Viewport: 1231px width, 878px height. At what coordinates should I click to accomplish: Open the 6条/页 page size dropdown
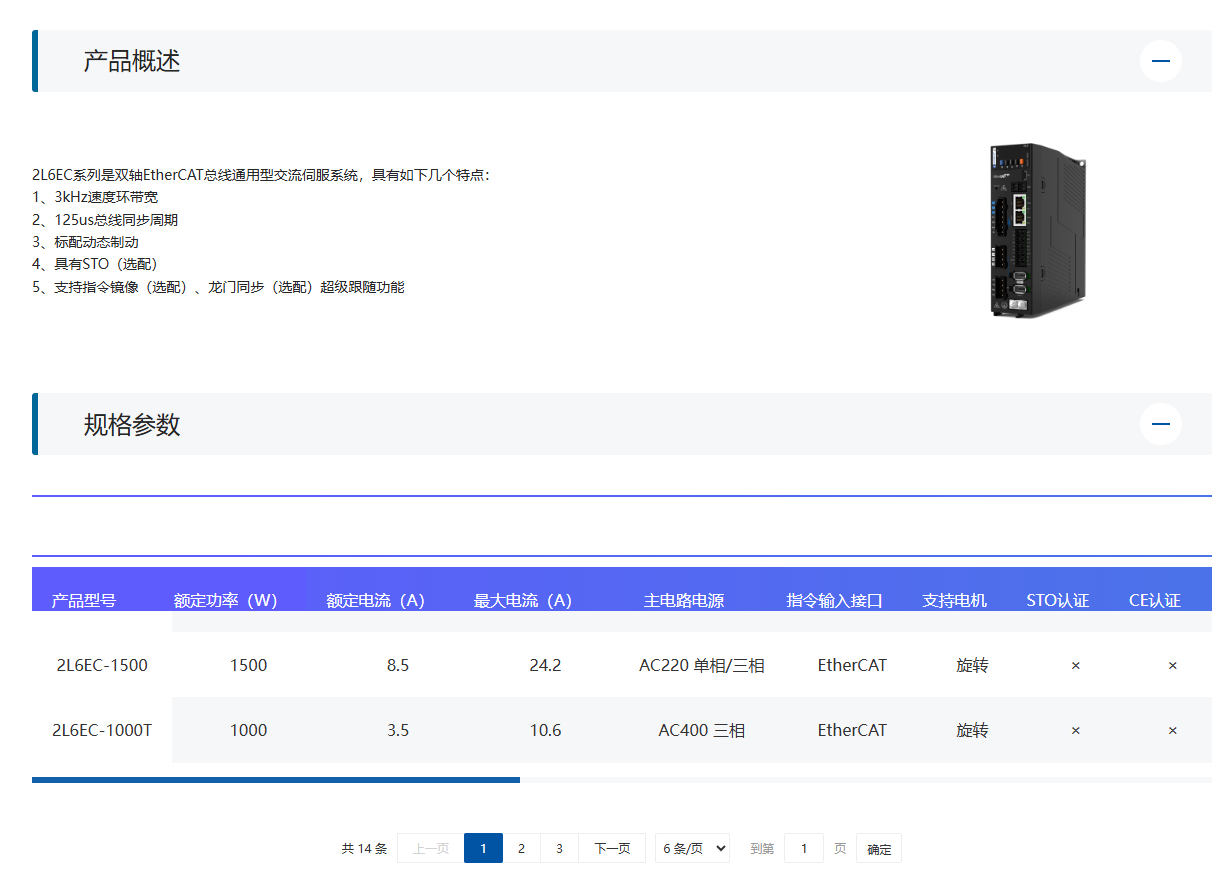click(692, 847)
